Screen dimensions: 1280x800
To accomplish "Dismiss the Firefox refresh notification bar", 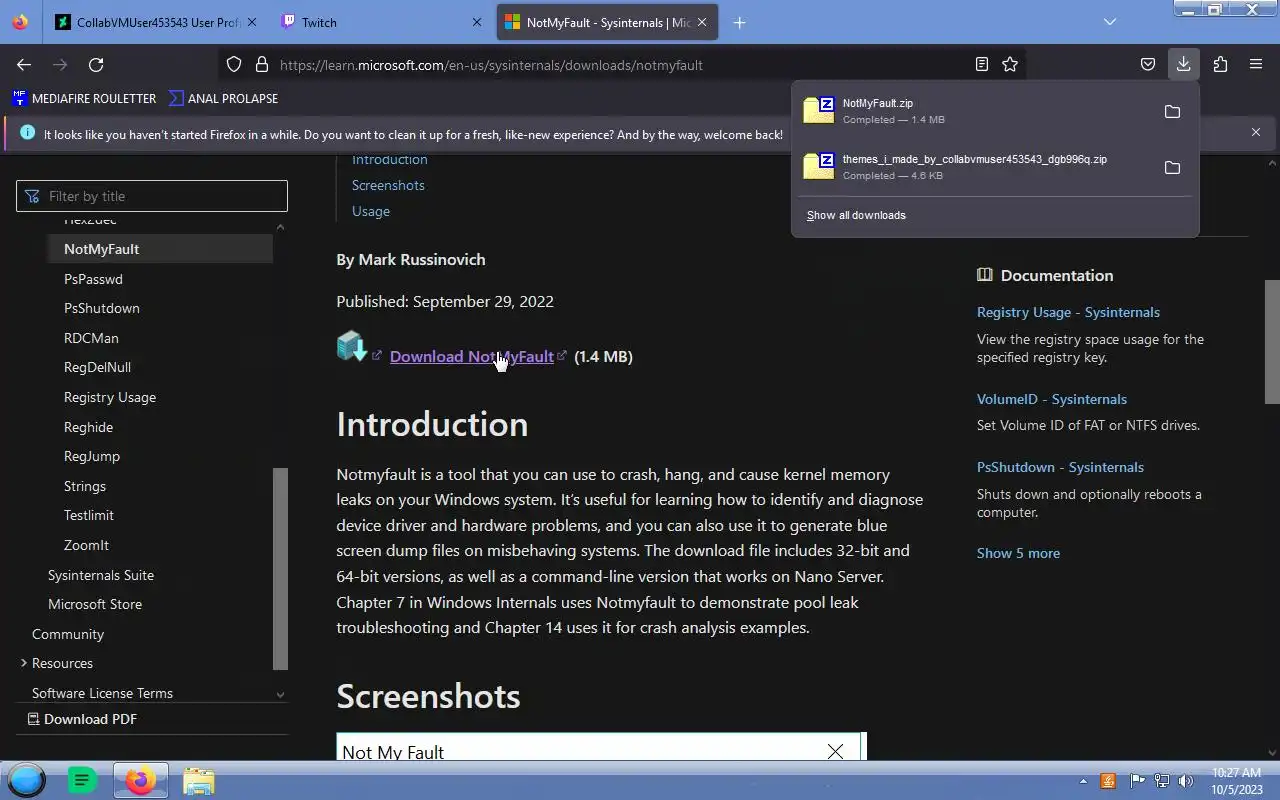I will click(x=1256, y=132).
